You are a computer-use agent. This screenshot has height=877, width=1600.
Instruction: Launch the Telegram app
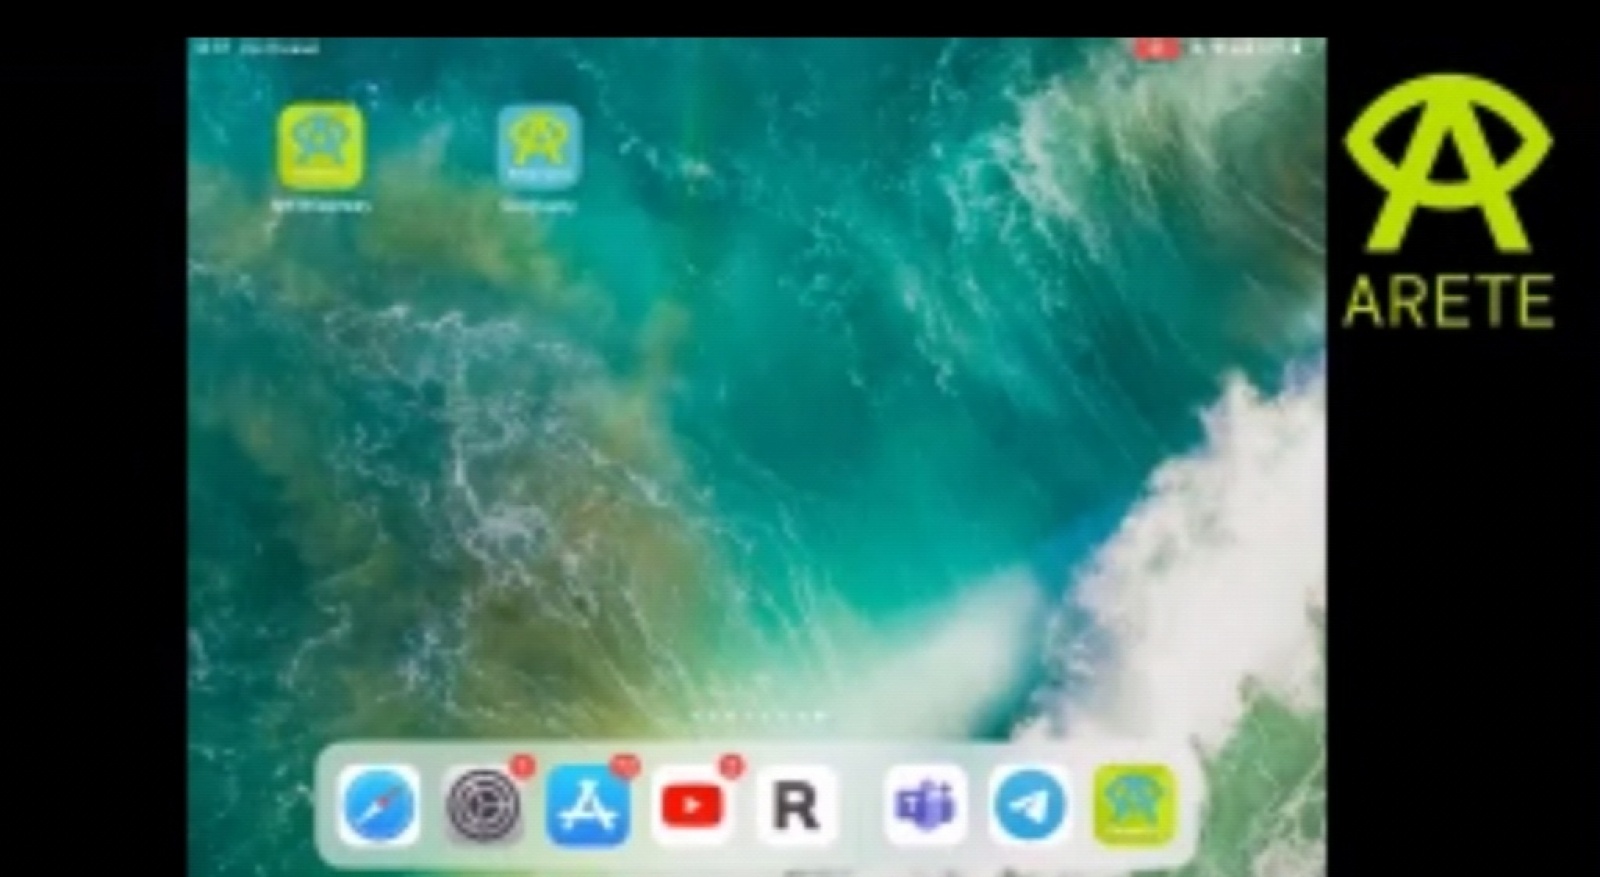[1029, 806]
